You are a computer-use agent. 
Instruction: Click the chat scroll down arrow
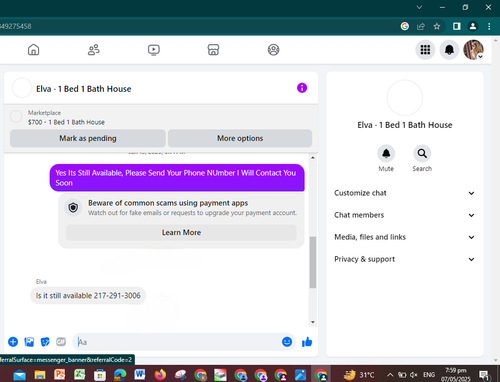click(x=313, y=322)
